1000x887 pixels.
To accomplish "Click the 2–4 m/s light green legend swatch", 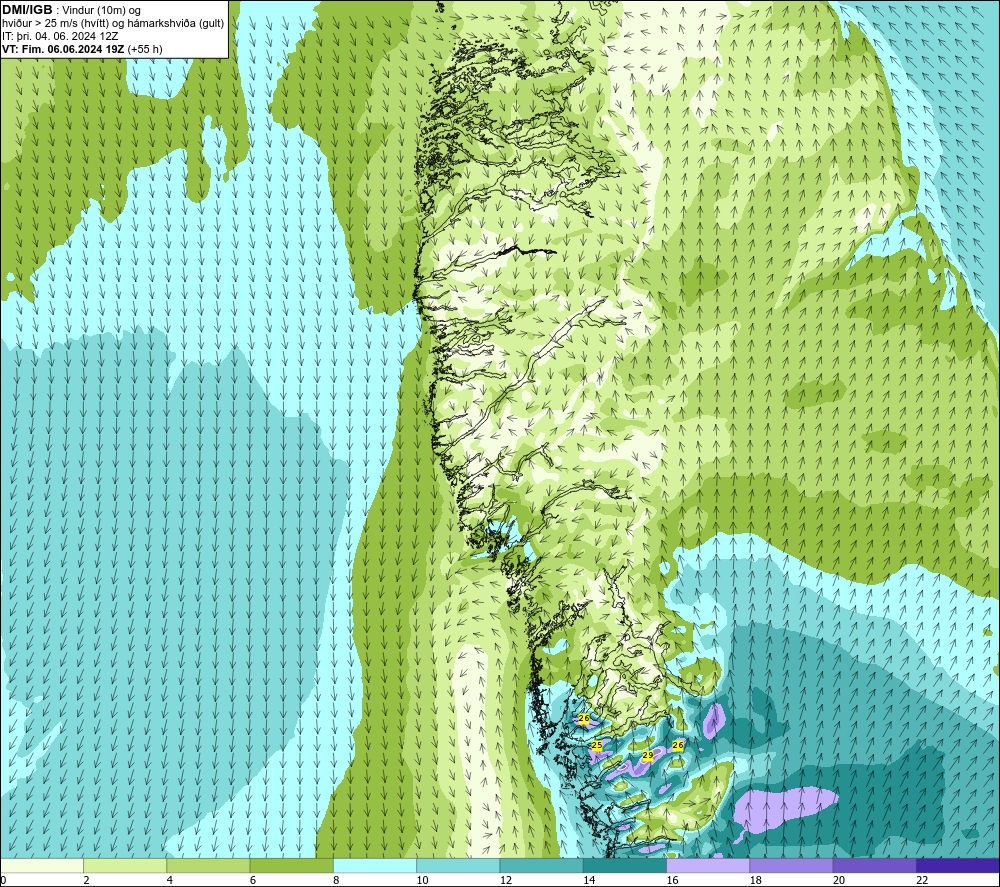I will coord(125,866).
